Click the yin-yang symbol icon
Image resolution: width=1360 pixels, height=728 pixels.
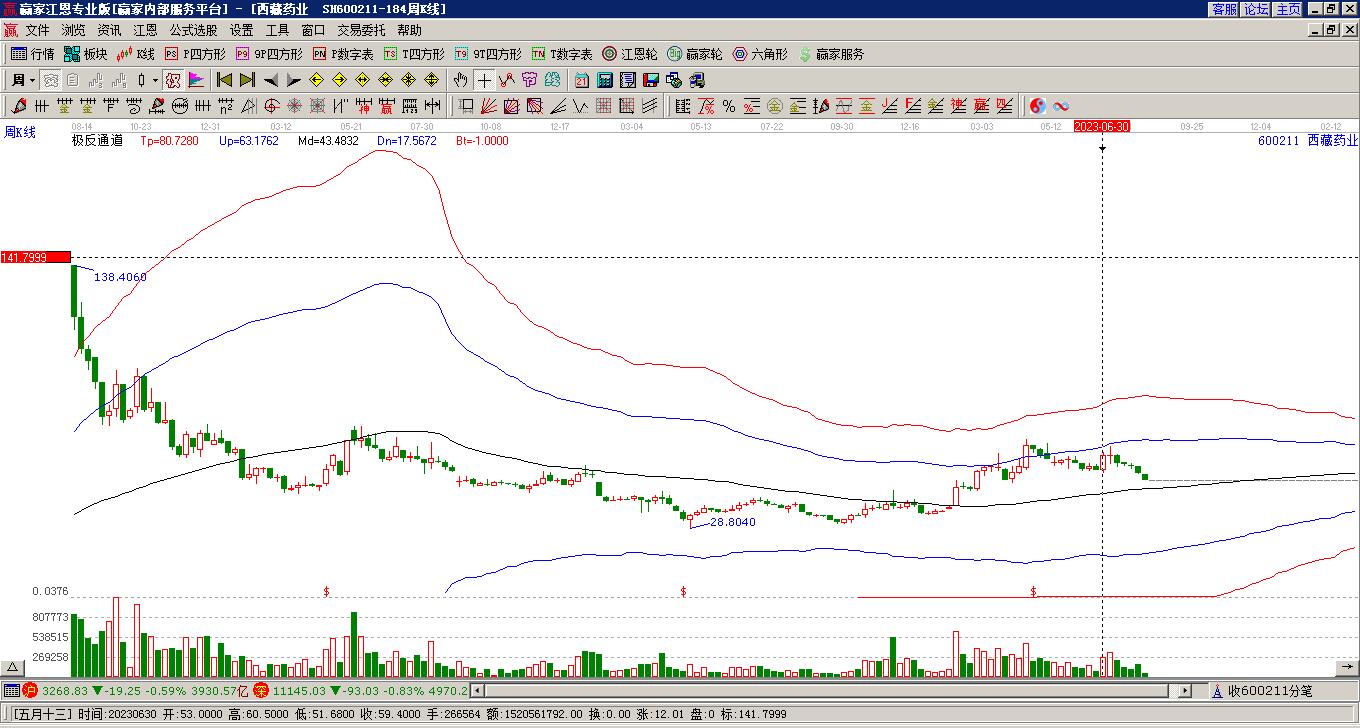pyautogui.click(x=1038, y=106)
